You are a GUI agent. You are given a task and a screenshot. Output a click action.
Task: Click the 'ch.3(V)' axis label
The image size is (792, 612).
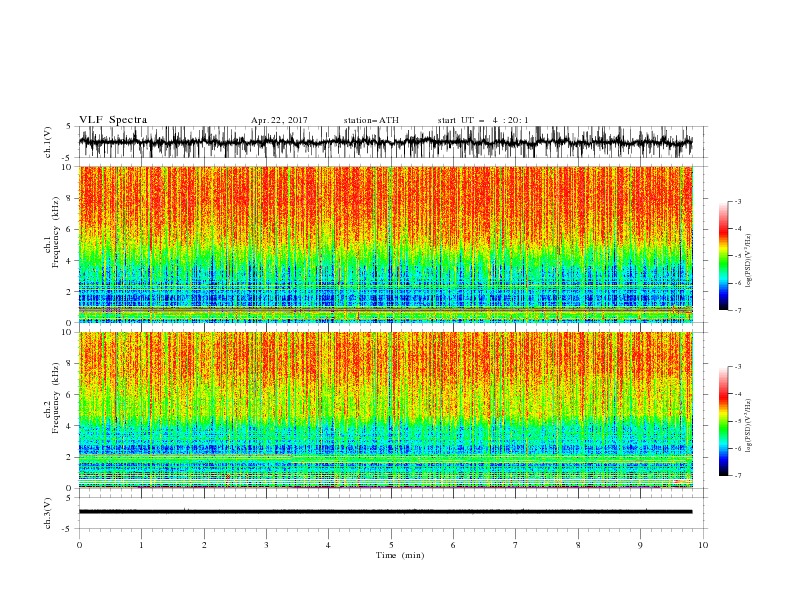tap(48, 513)
